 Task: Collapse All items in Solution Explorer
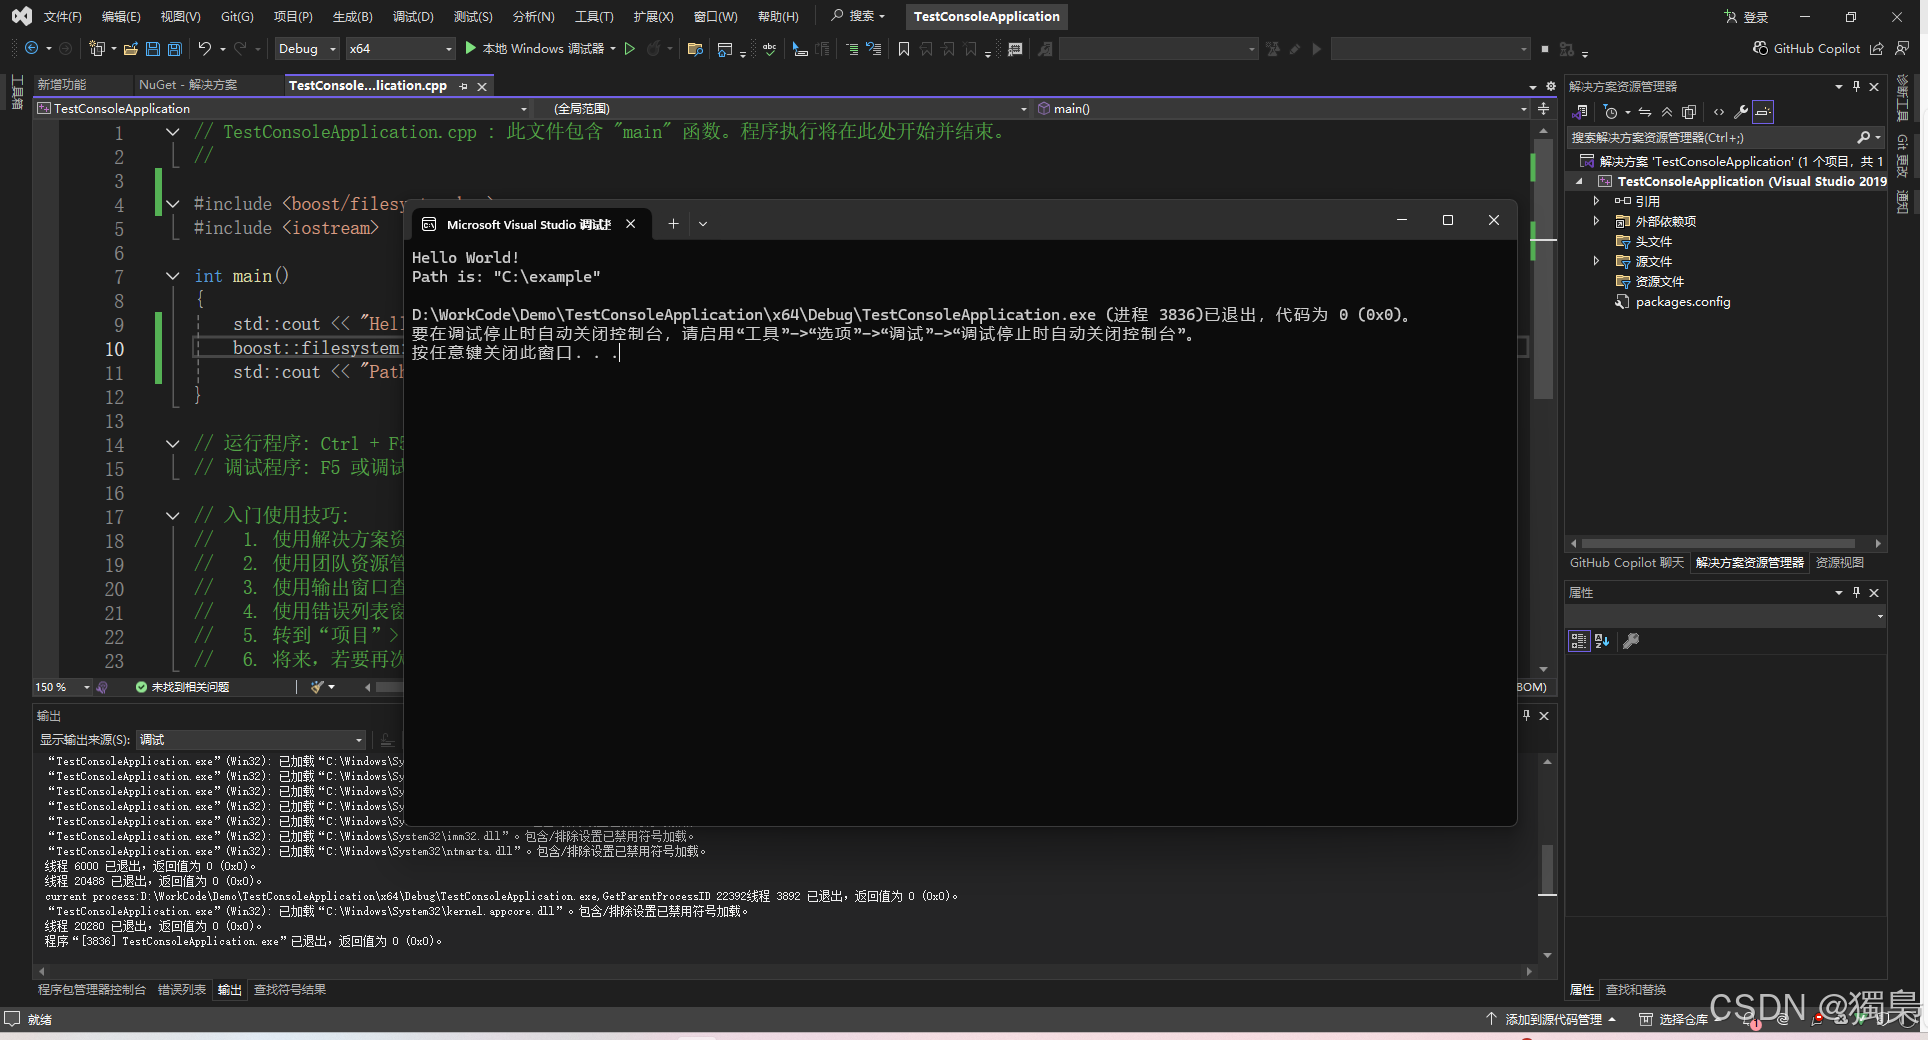(1667, 112)
